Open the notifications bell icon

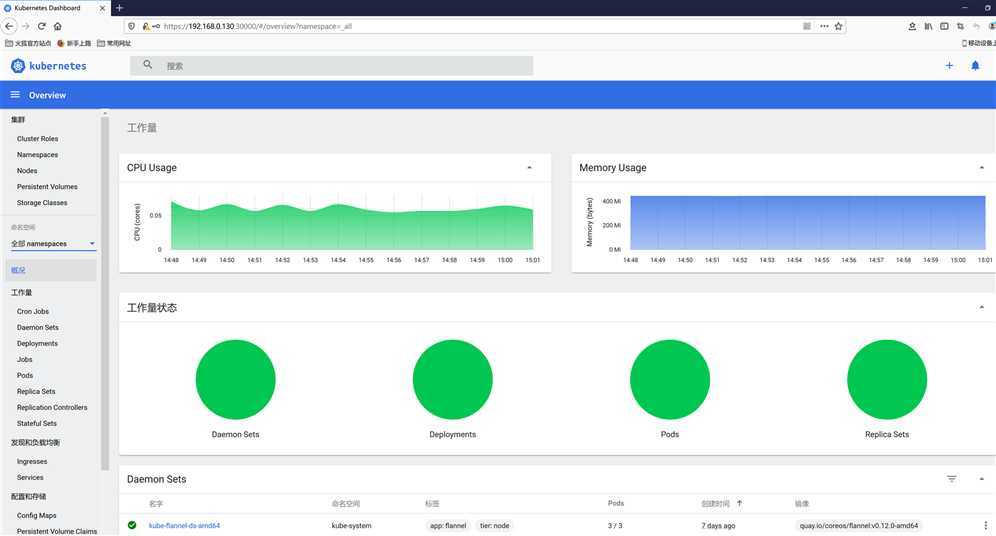click(x=975, y=65)
